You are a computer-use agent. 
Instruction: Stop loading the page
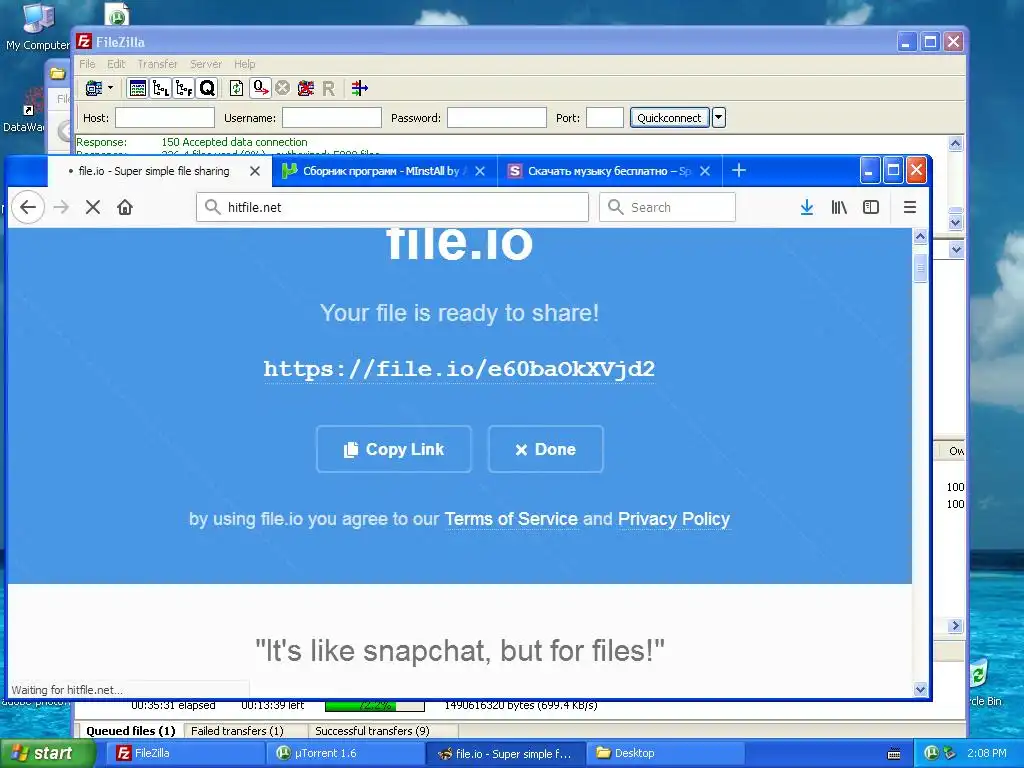pyautogui.click(x=93, y=207)
